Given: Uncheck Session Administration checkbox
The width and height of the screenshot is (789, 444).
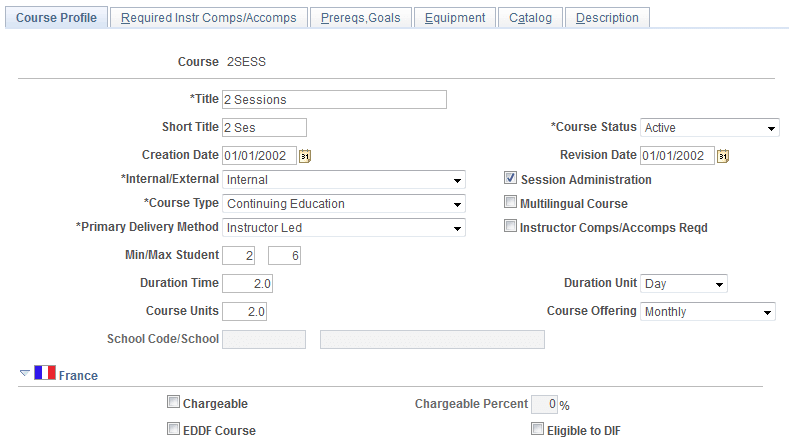Looking at the screenshot, I should click(x=510, y=178).
